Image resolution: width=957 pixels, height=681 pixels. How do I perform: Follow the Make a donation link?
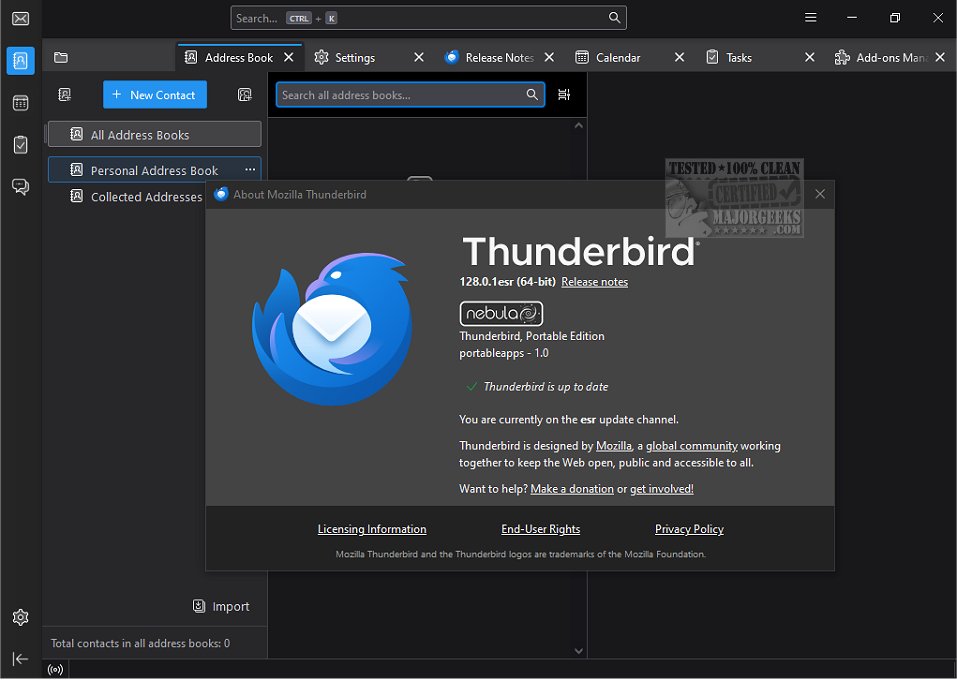point(572,489)
